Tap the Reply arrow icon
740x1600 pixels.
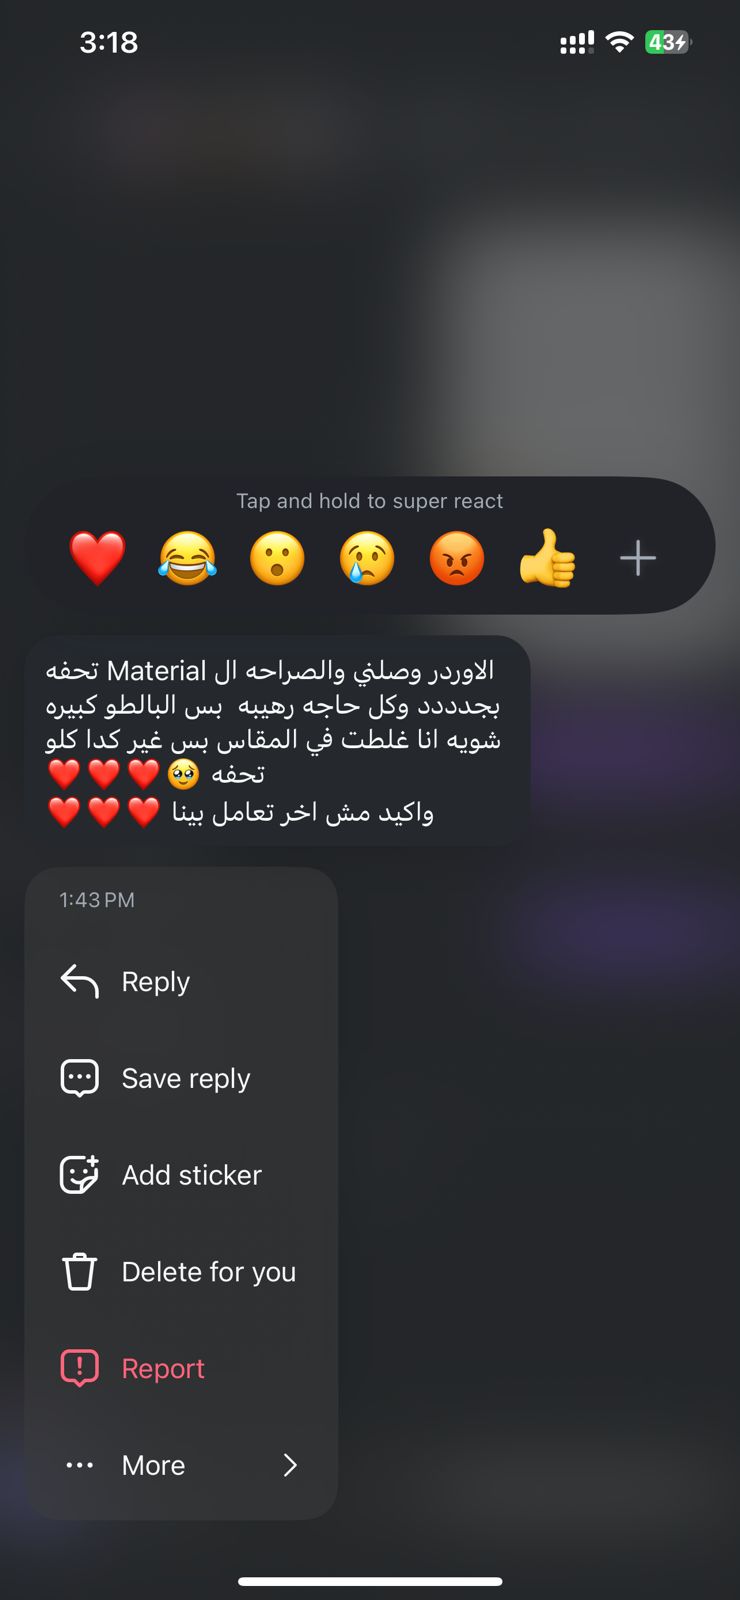[x=80, y=981]
